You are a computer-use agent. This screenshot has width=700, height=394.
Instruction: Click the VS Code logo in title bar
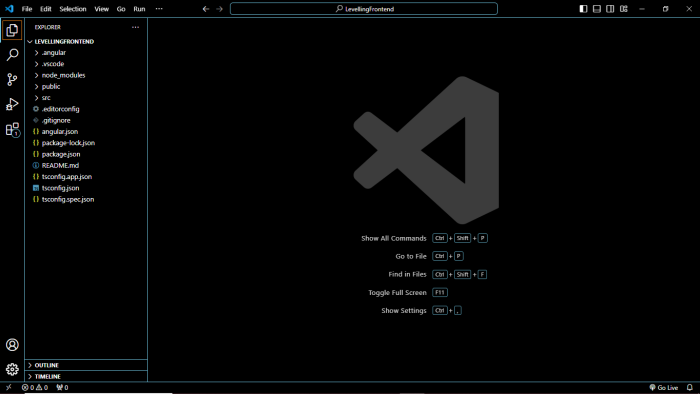(9, 9)
